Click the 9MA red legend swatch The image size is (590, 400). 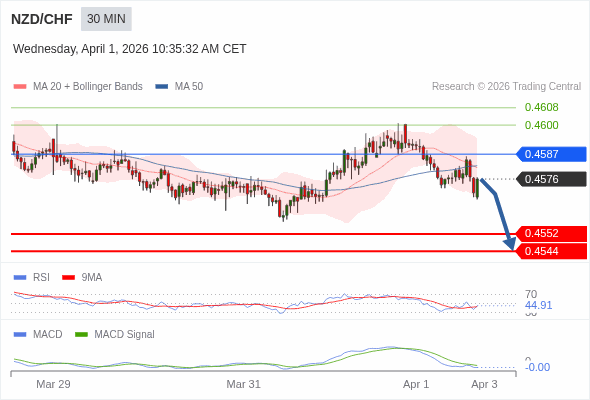pos(68,278)
